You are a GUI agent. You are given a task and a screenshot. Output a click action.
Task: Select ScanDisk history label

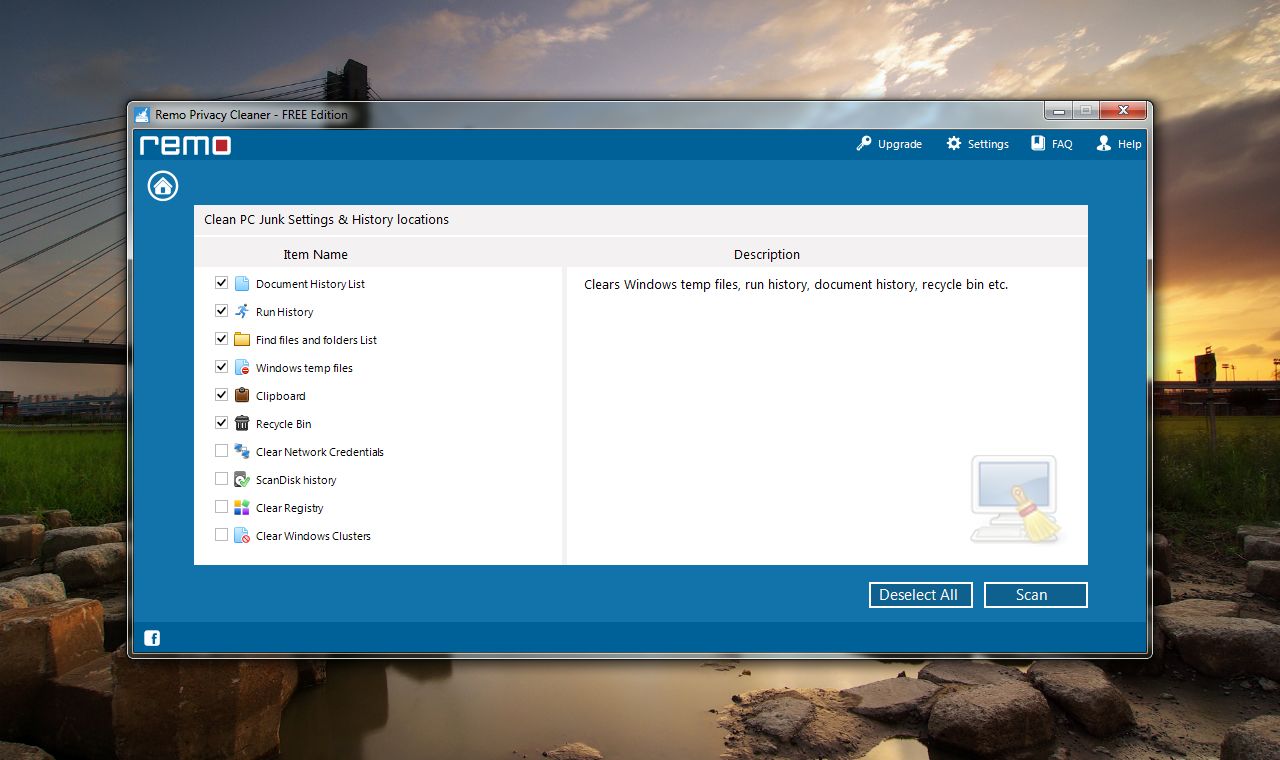[x=296, y=480]
